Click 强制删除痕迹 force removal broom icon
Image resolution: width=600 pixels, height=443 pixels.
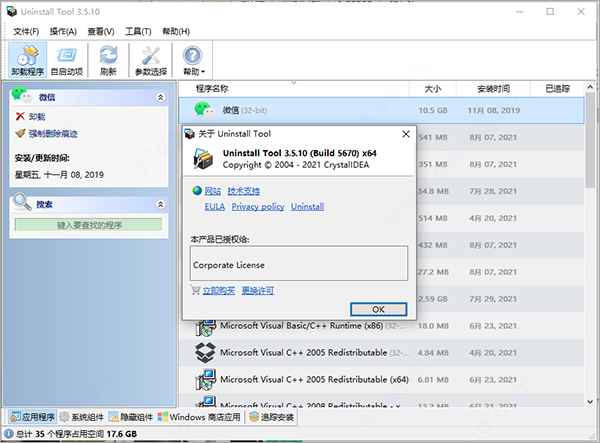tap(20, 133)
